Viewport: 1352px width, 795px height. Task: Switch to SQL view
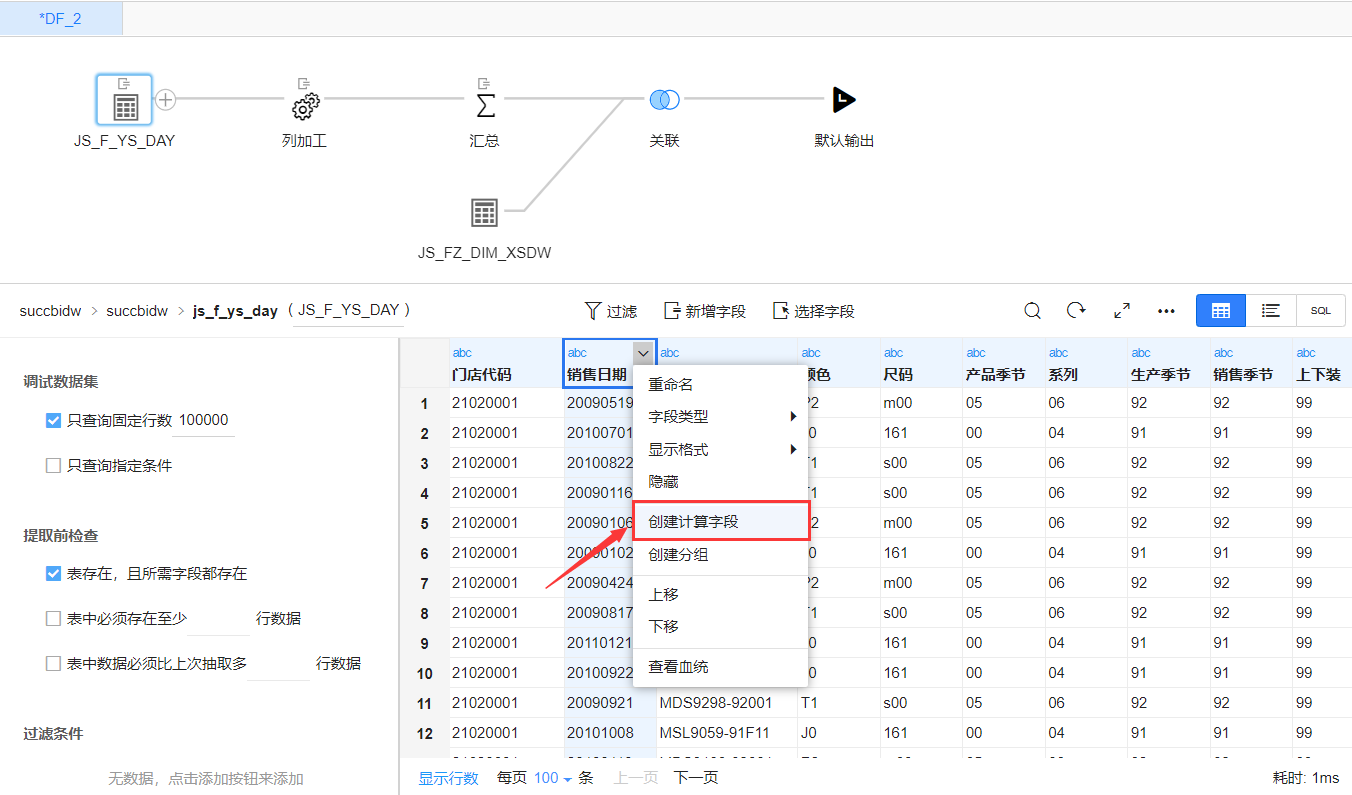pyautogui.click(x=1321, y=311)
